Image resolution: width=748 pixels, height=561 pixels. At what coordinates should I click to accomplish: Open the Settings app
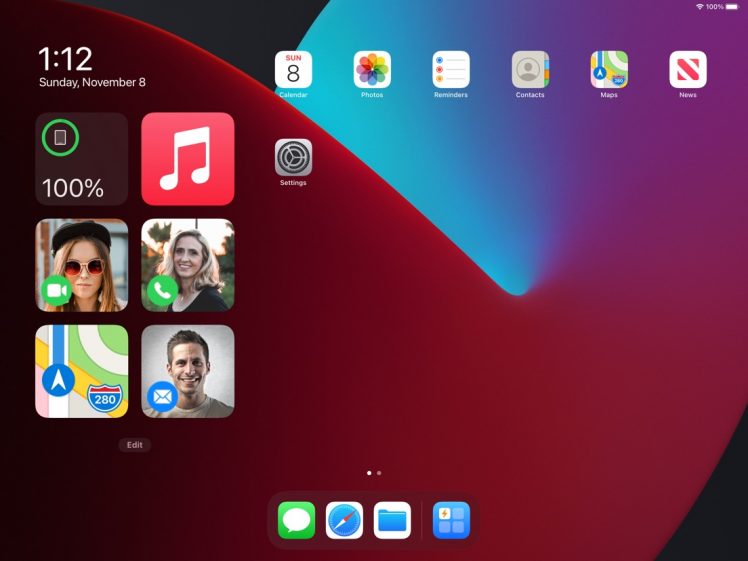tap(293, 157)
